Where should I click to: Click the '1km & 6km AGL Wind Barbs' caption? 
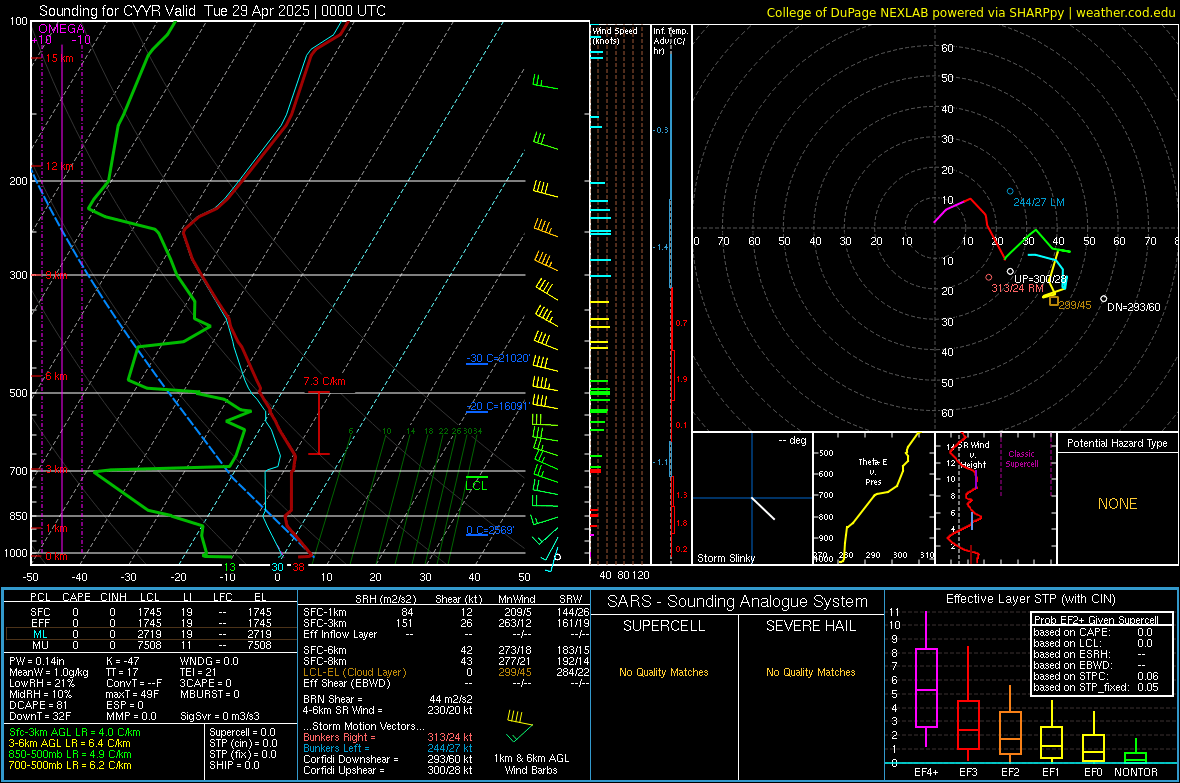click(531, 764)
